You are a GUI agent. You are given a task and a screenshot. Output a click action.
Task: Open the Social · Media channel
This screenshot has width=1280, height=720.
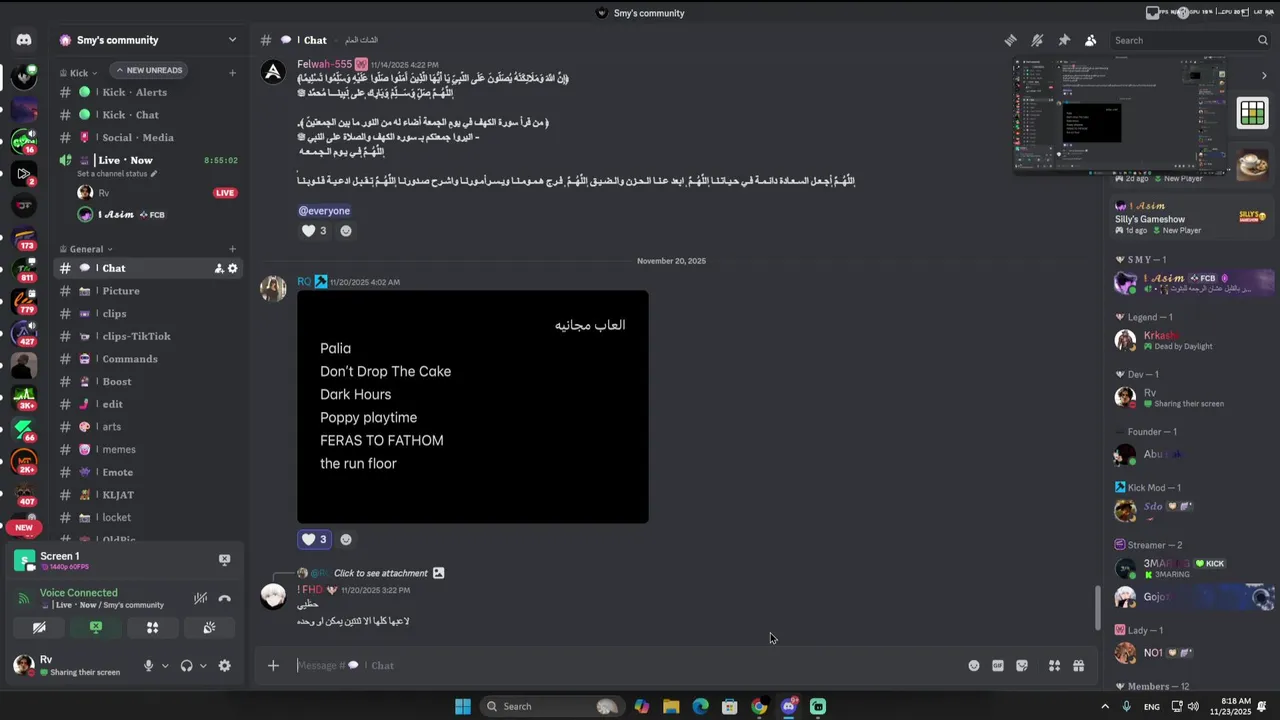[x=148, y=137]
